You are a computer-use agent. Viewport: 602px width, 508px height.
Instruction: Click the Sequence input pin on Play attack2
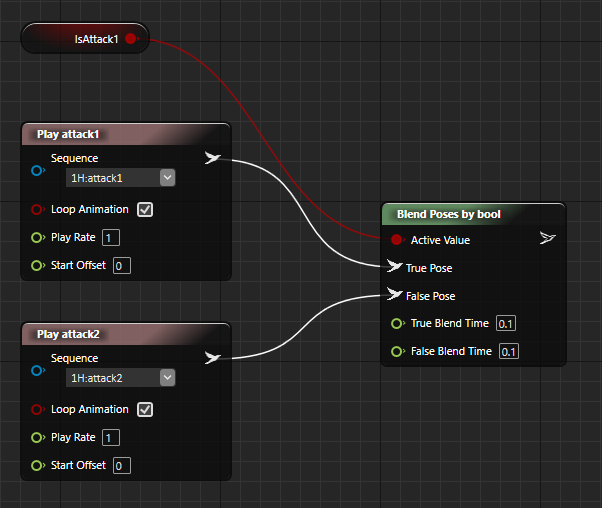[x=37, y=370]
